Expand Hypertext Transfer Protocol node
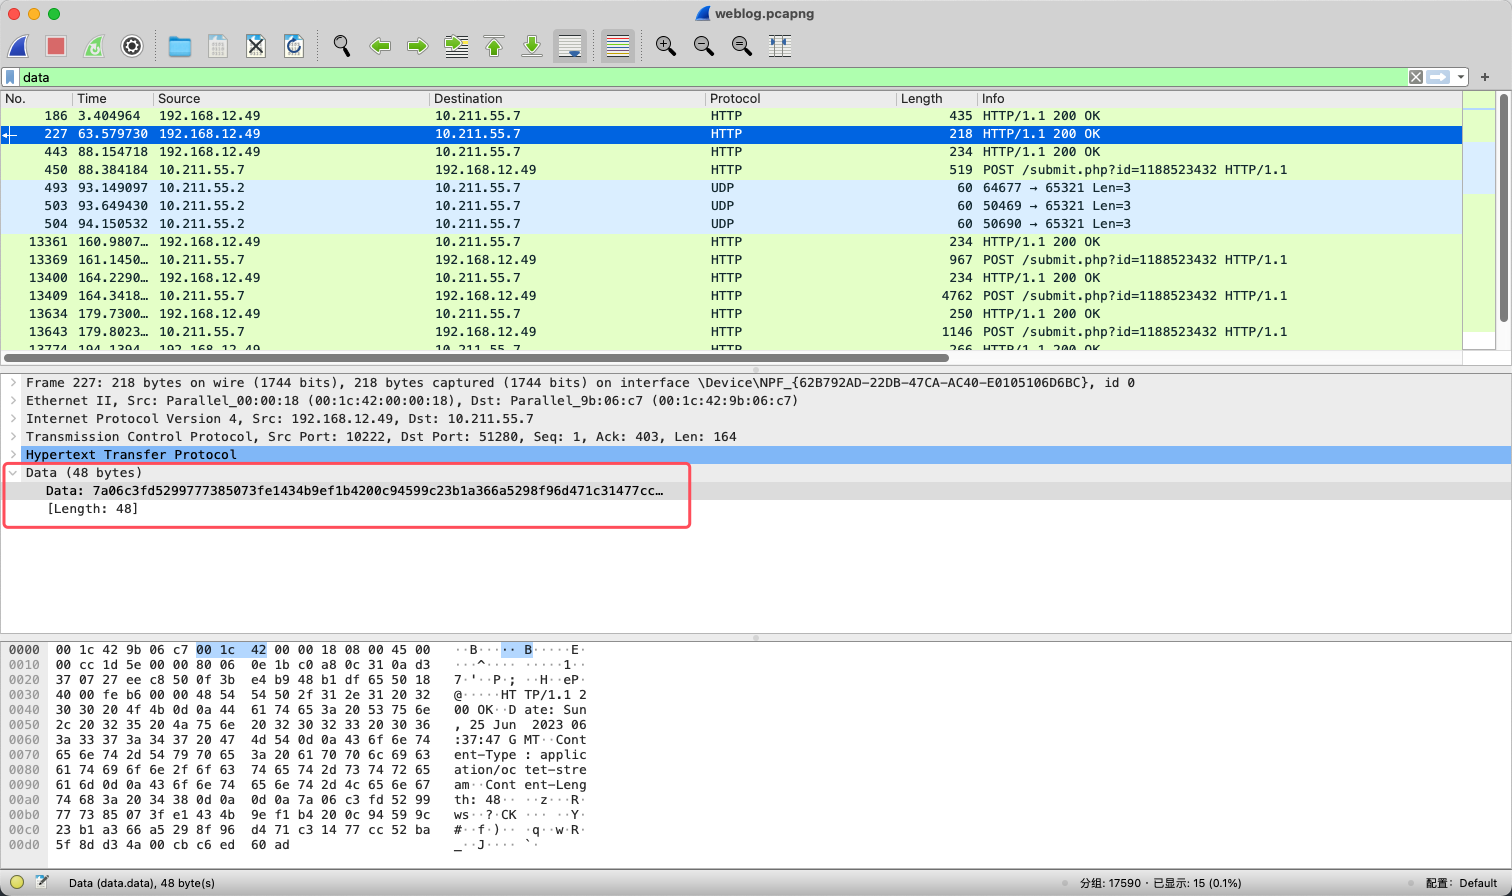Image resolution: width=1512 pixels, height=896 pixels. [x=13, y=455]
